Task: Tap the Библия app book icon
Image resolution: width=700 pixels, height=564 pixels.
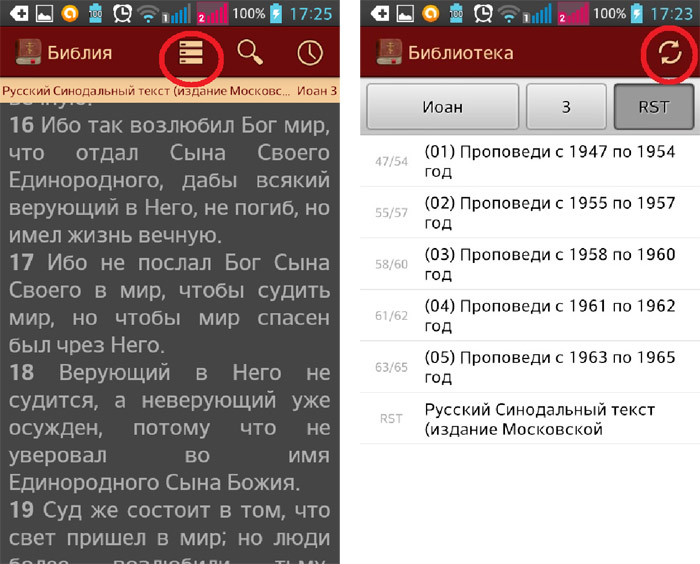Action: (x=27, y=53)
